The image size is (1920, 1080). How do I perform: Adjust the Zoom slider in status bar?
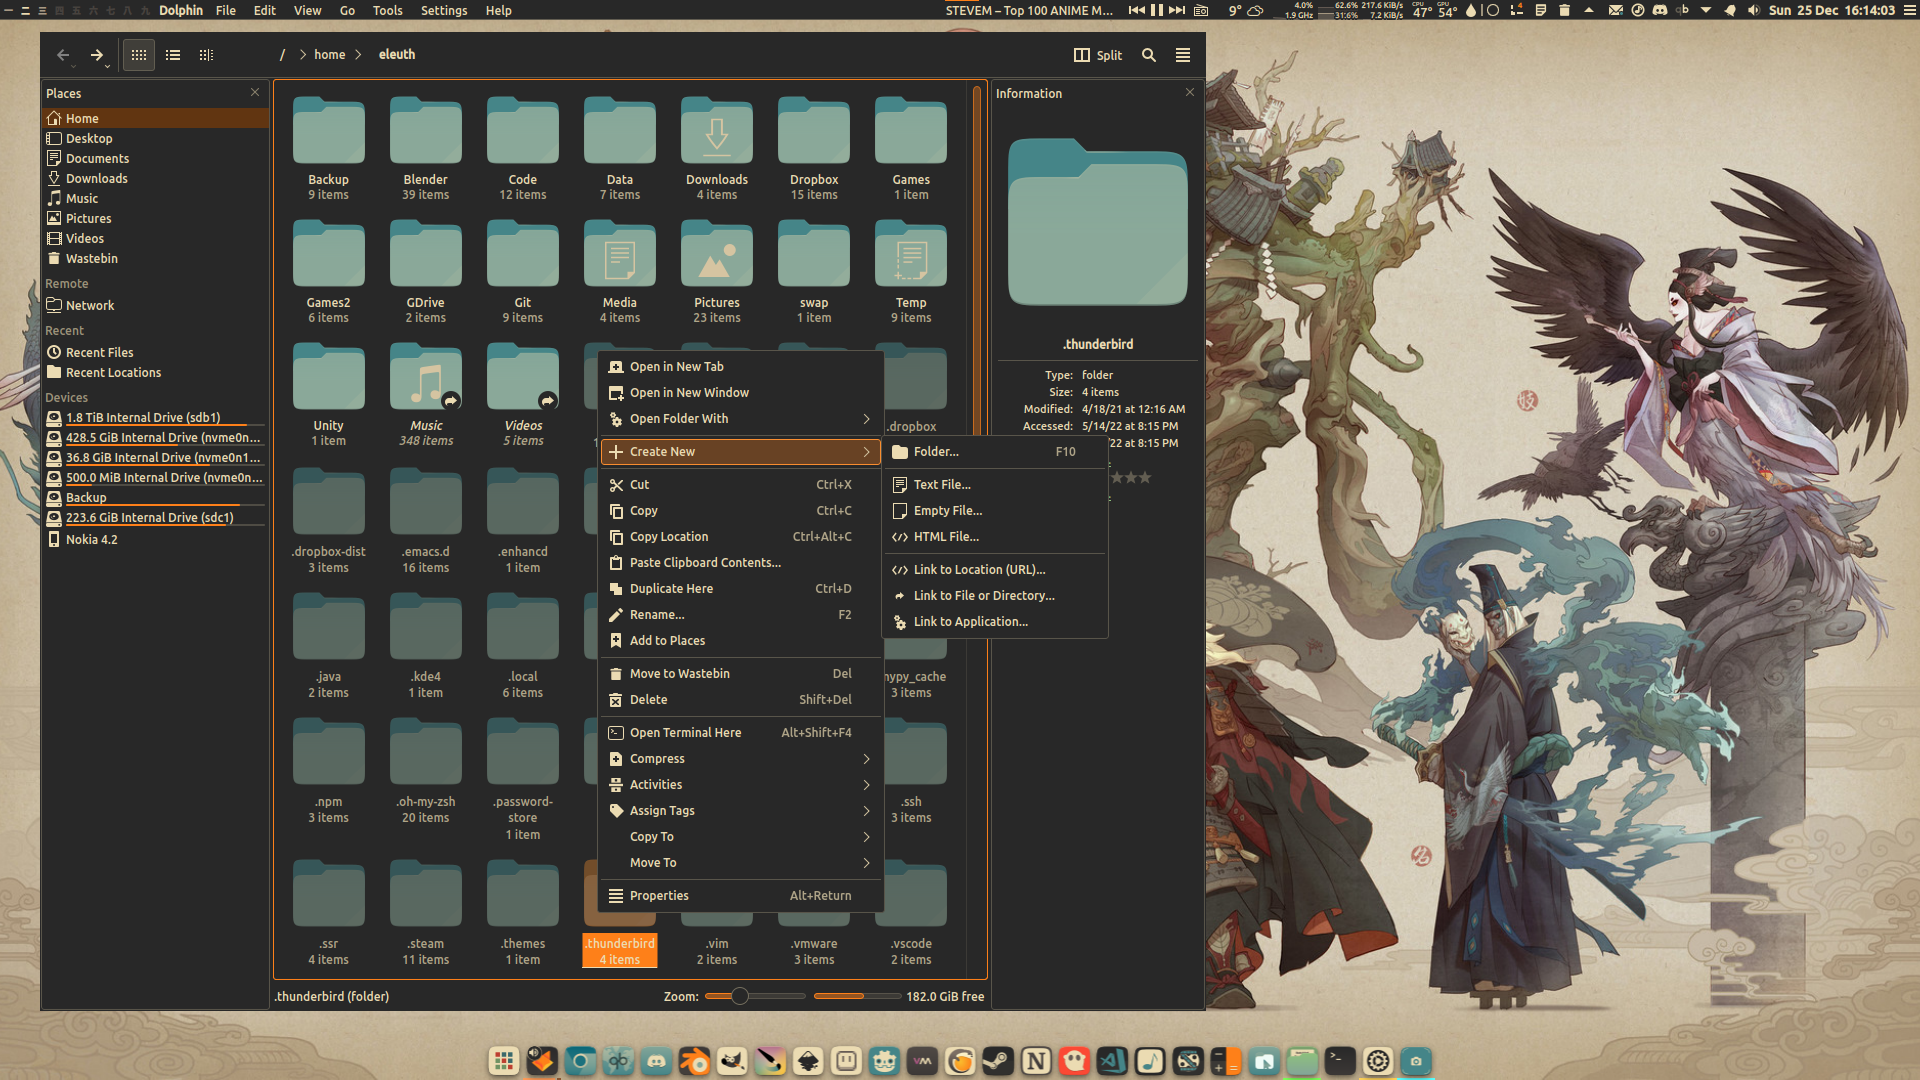(755, 996)
